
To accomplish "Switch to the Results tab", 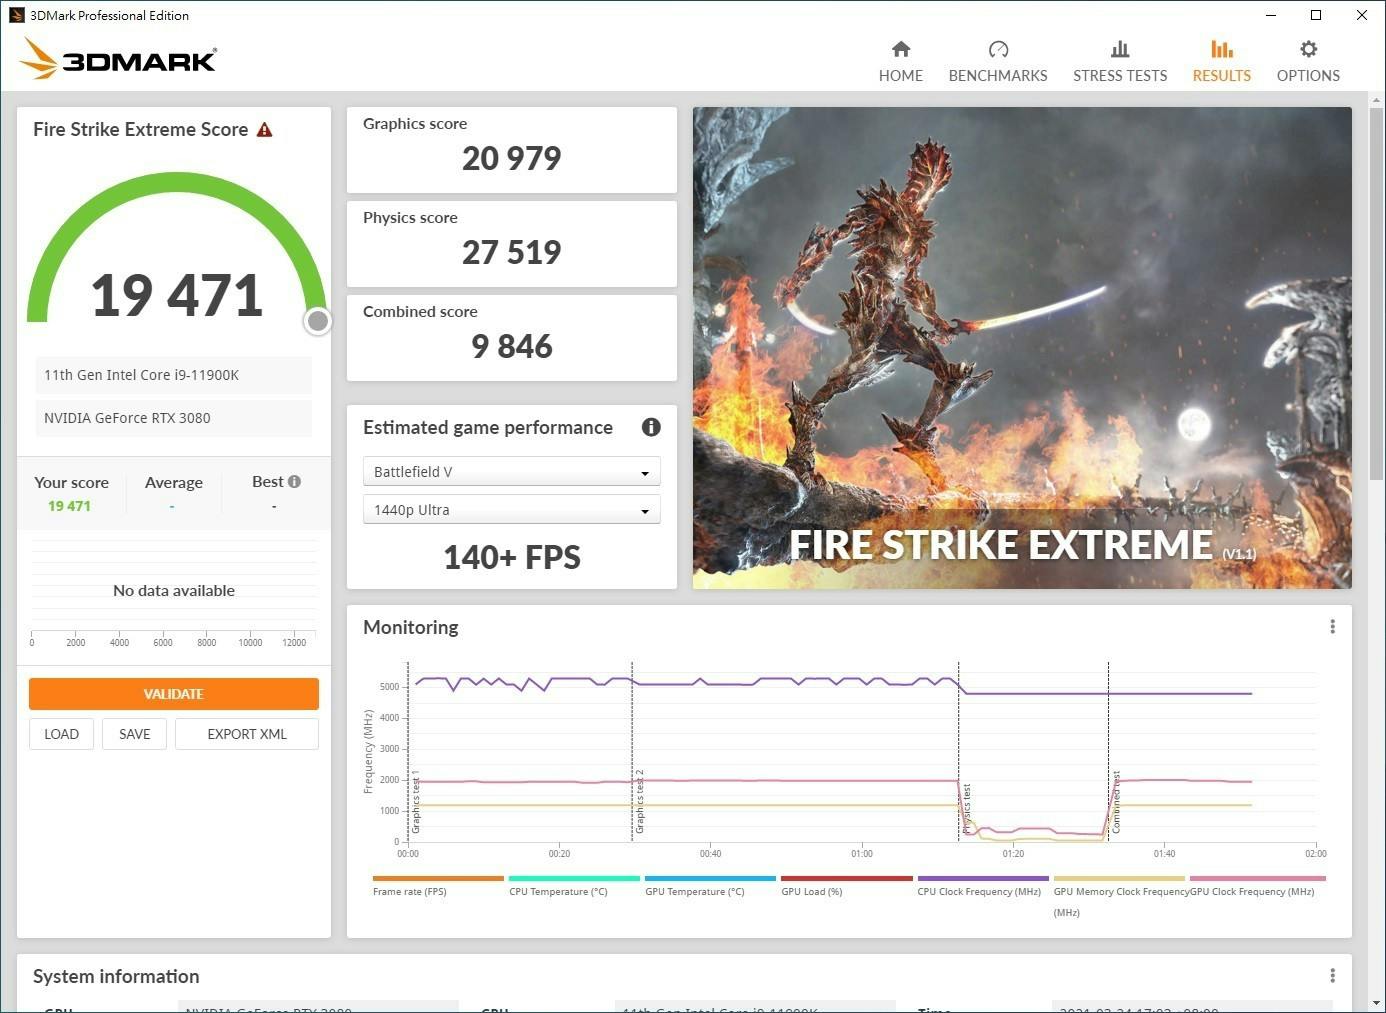I will 1221,61.
